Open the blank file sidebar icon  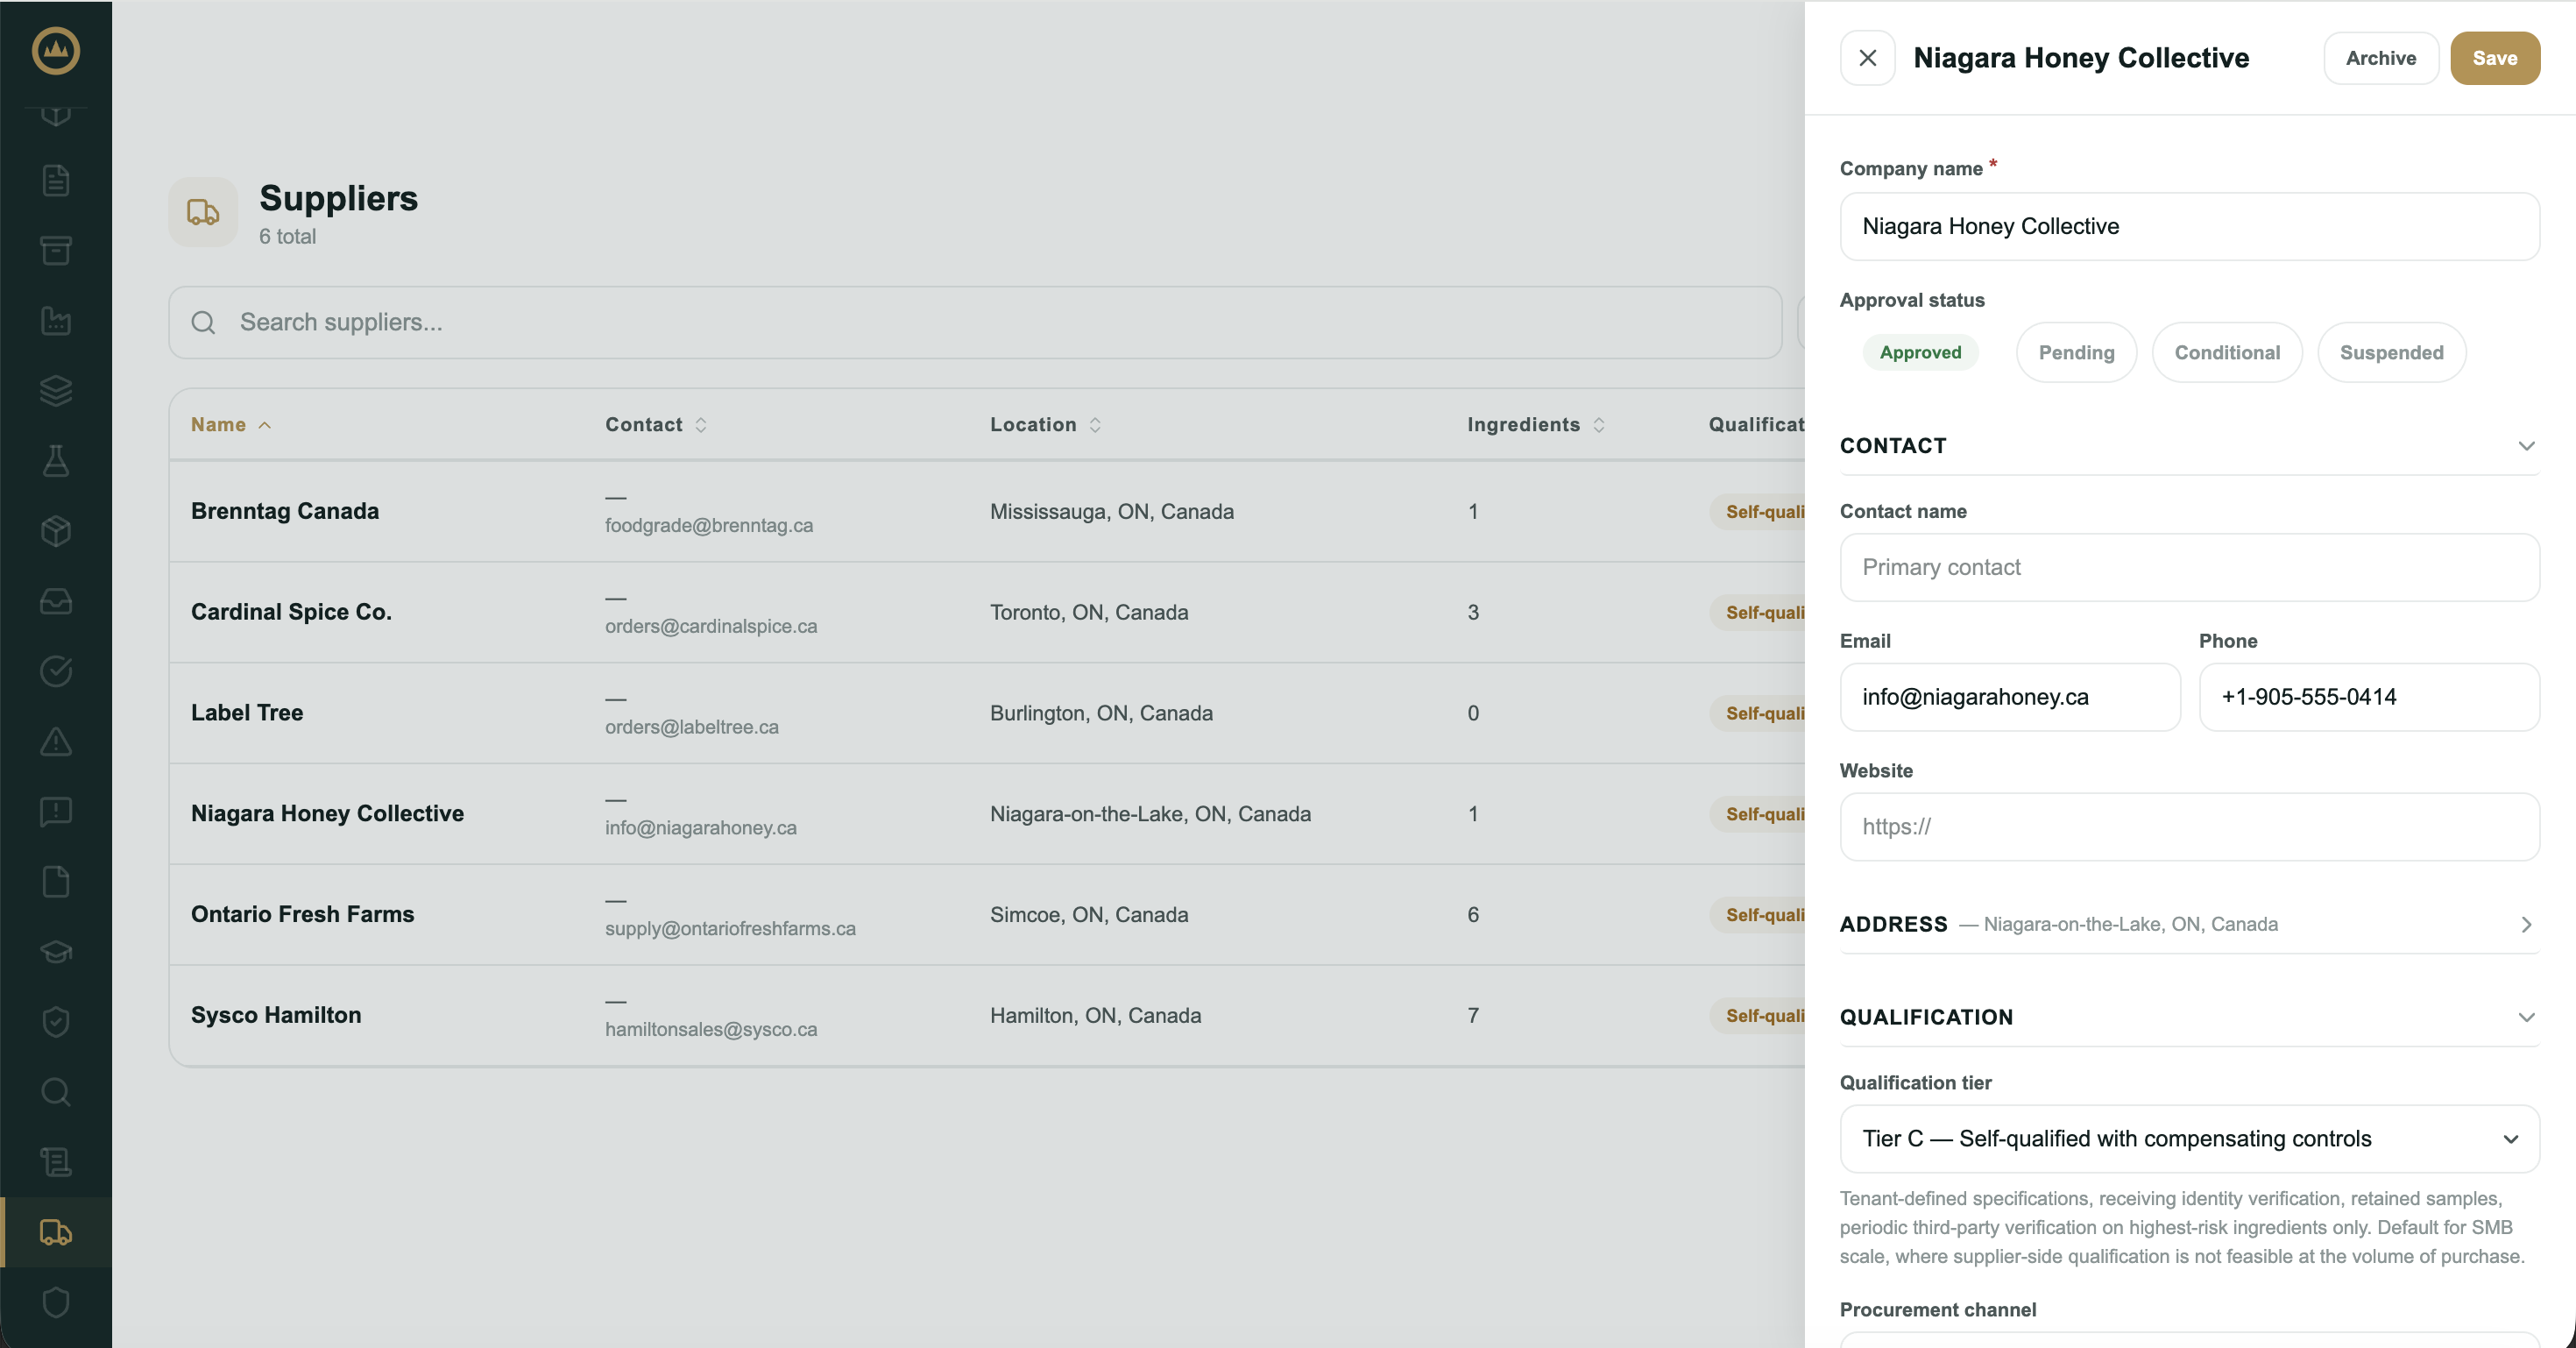tap(56, 882)
